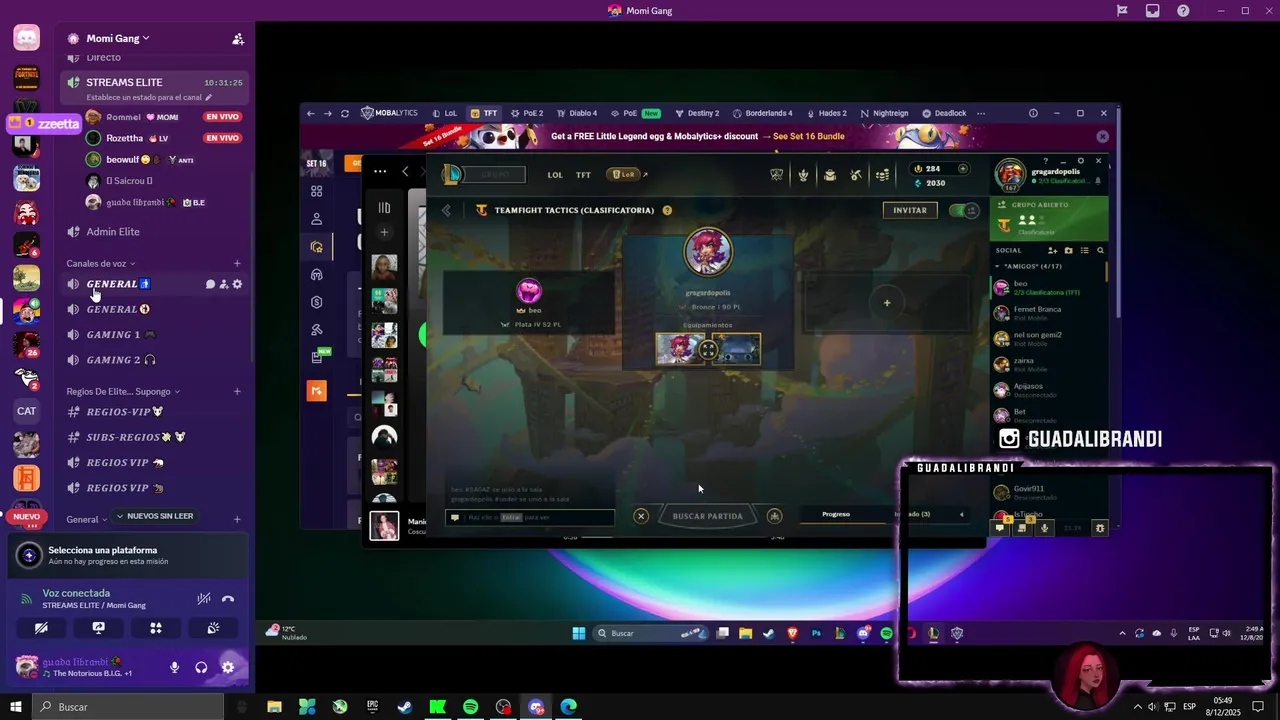Open Epic Games Launcher from Windows taskbar

[x=372, y=707]
